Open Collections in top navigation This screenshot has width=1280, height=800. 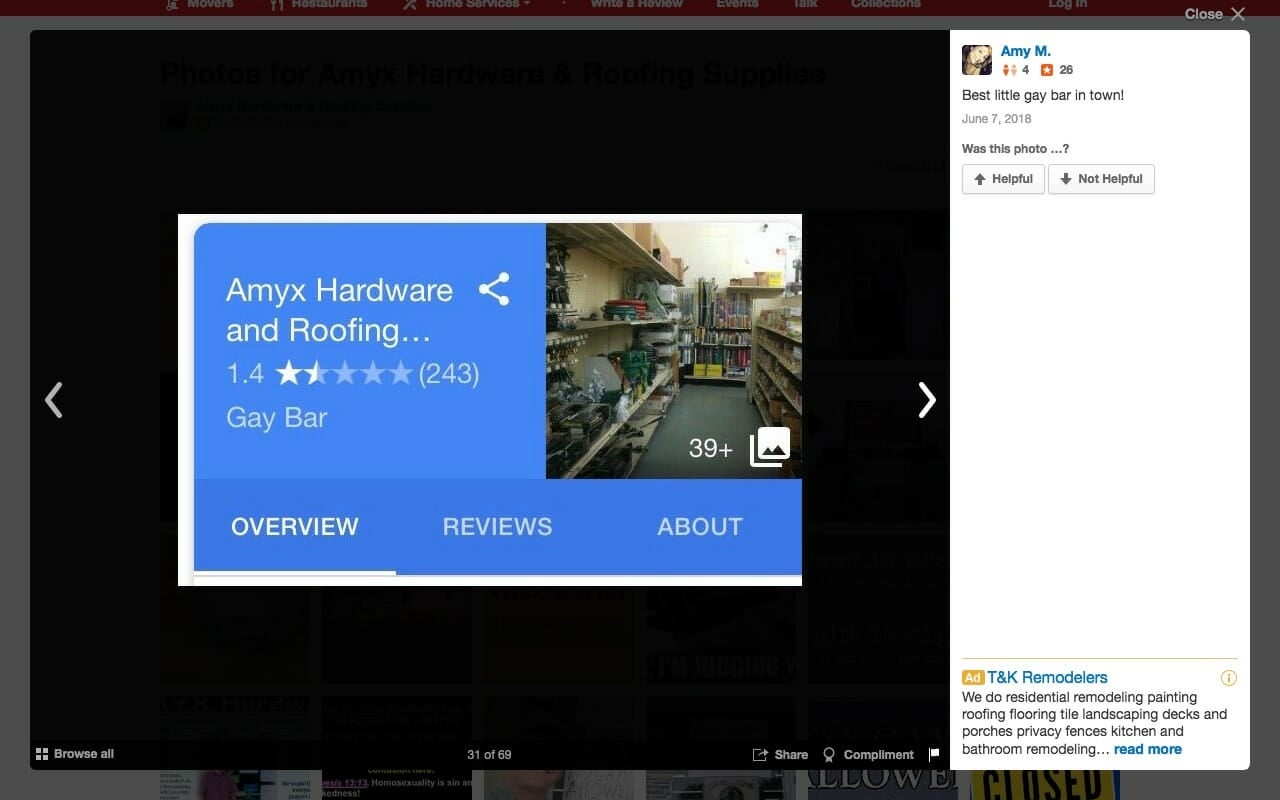click(x=886, y=4)
